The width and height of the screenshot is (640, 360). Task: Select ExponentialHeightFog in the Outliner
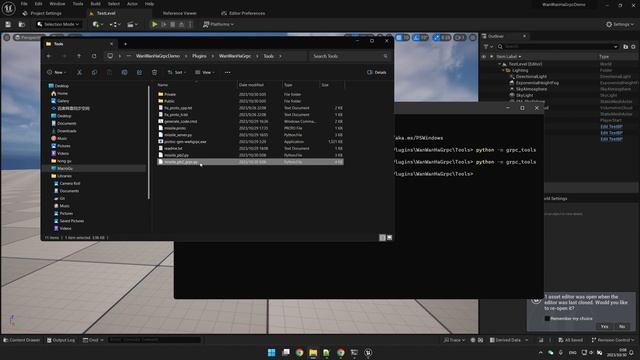point(537,83)
